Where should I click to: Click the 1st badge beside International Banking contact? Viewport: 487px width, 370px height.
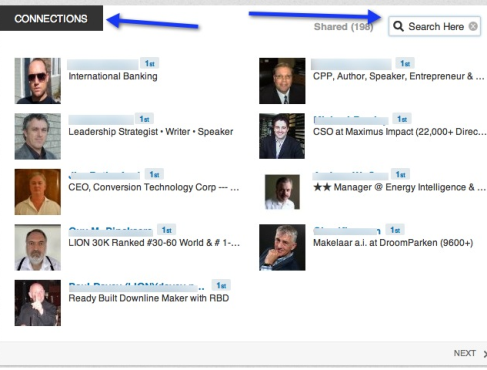(x=149, y=63)
